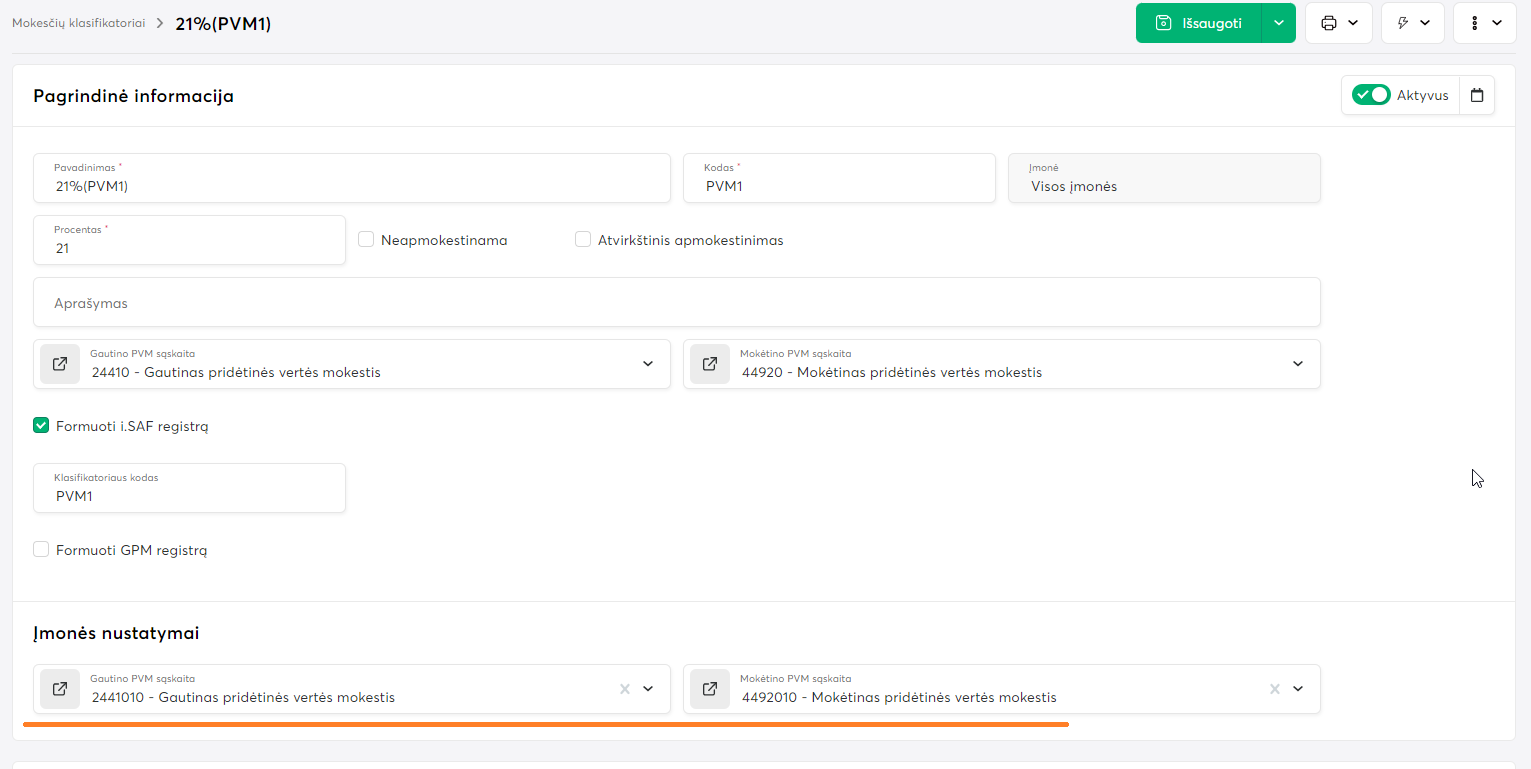Open linked Gautino PVM sąskaita 24410 account

[60, 364]
